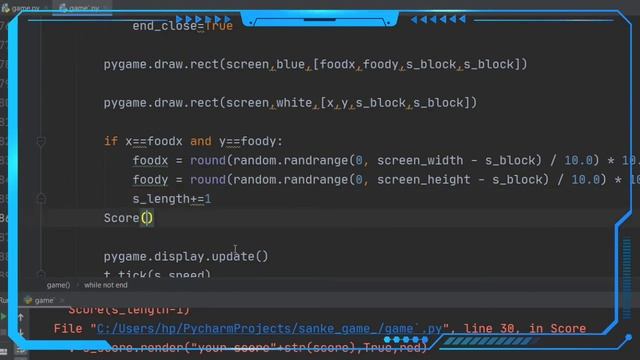Viewport: 640px width, 360px height.
Task: Click the pygame.display.update() line
Action: [x=186, y=256]
